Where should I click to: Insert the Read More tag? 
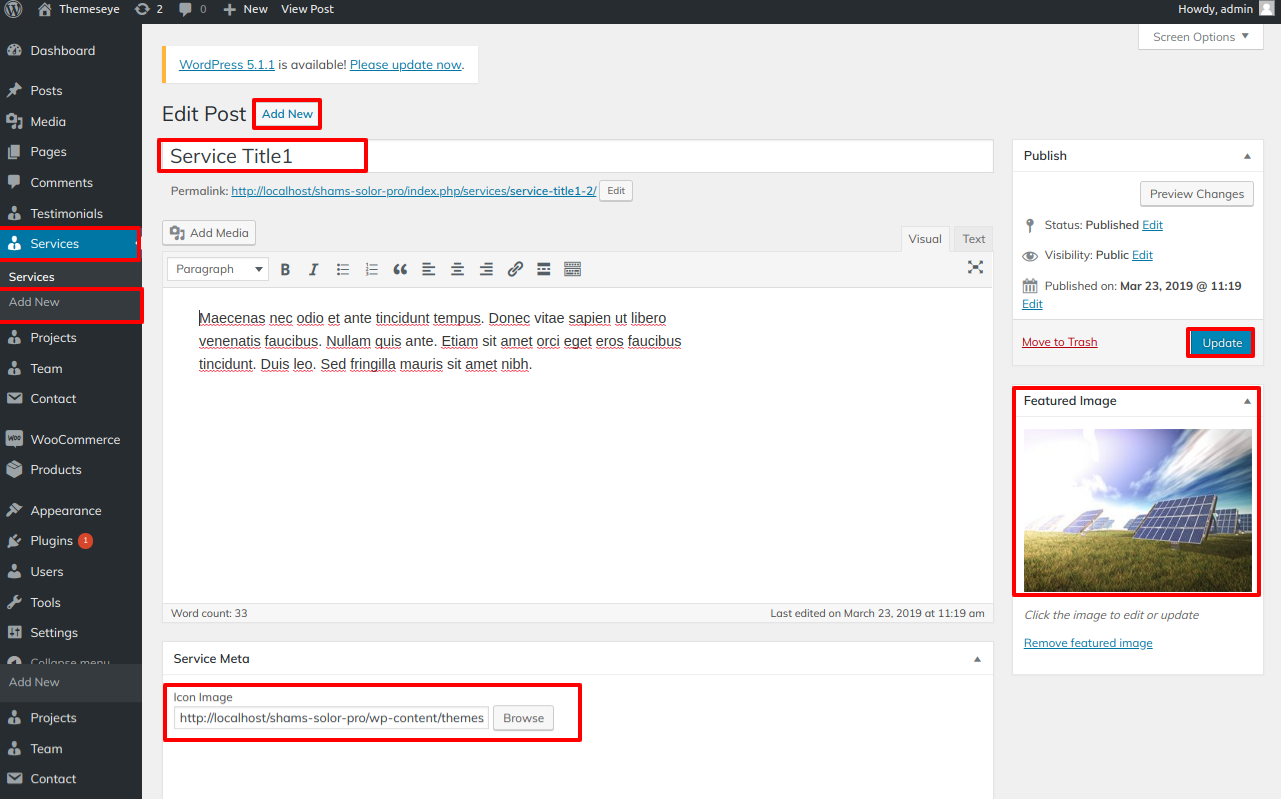click(544, 269)
